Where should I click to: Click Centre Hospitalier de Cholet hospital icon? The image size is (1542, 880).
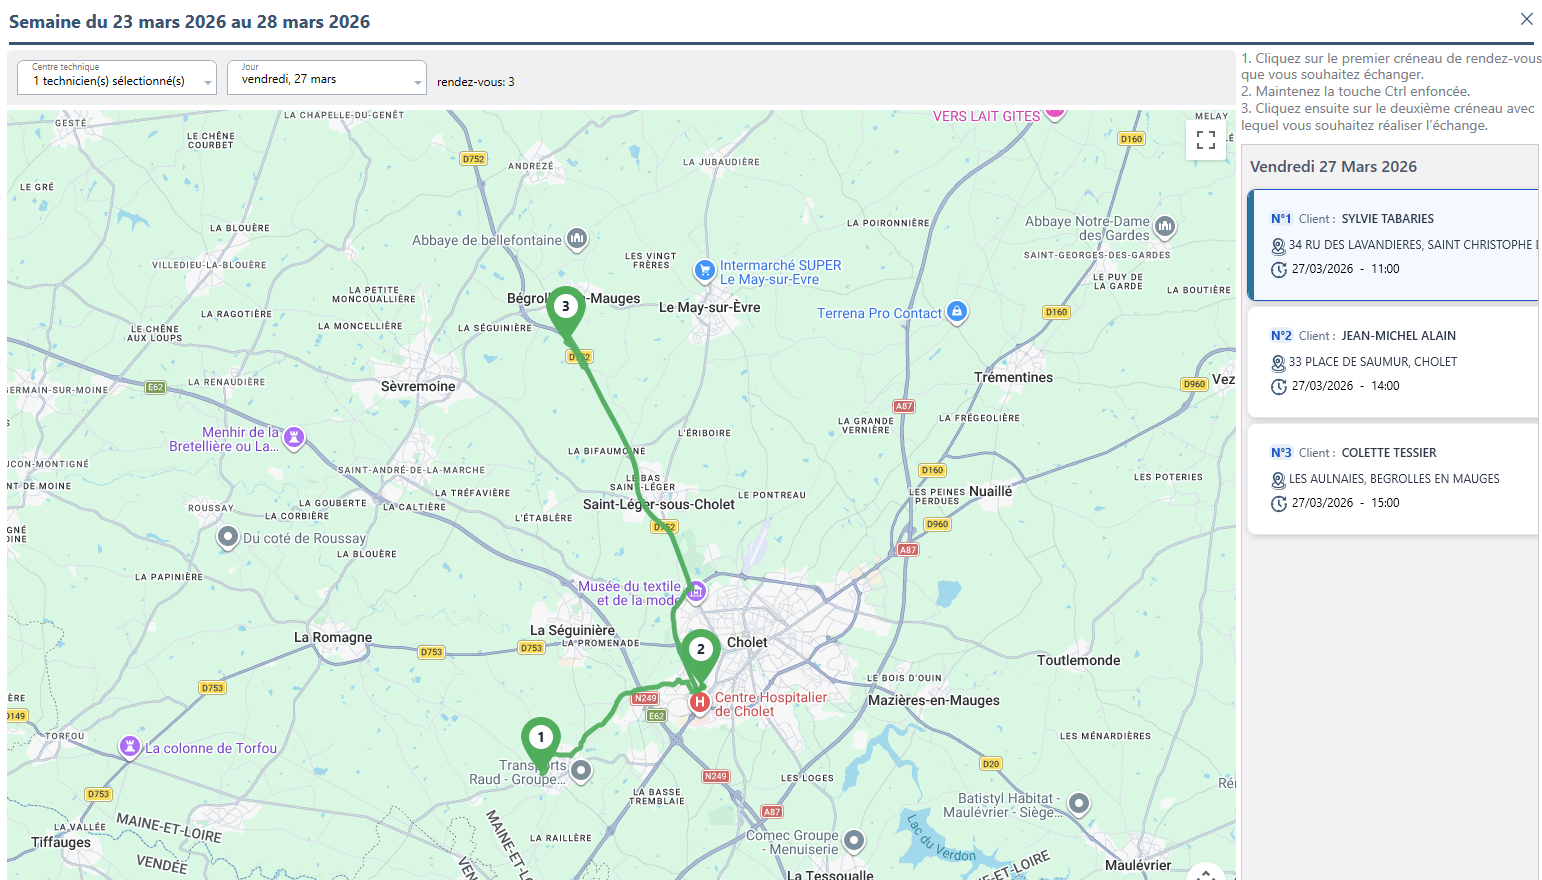(x=700, y=703)
